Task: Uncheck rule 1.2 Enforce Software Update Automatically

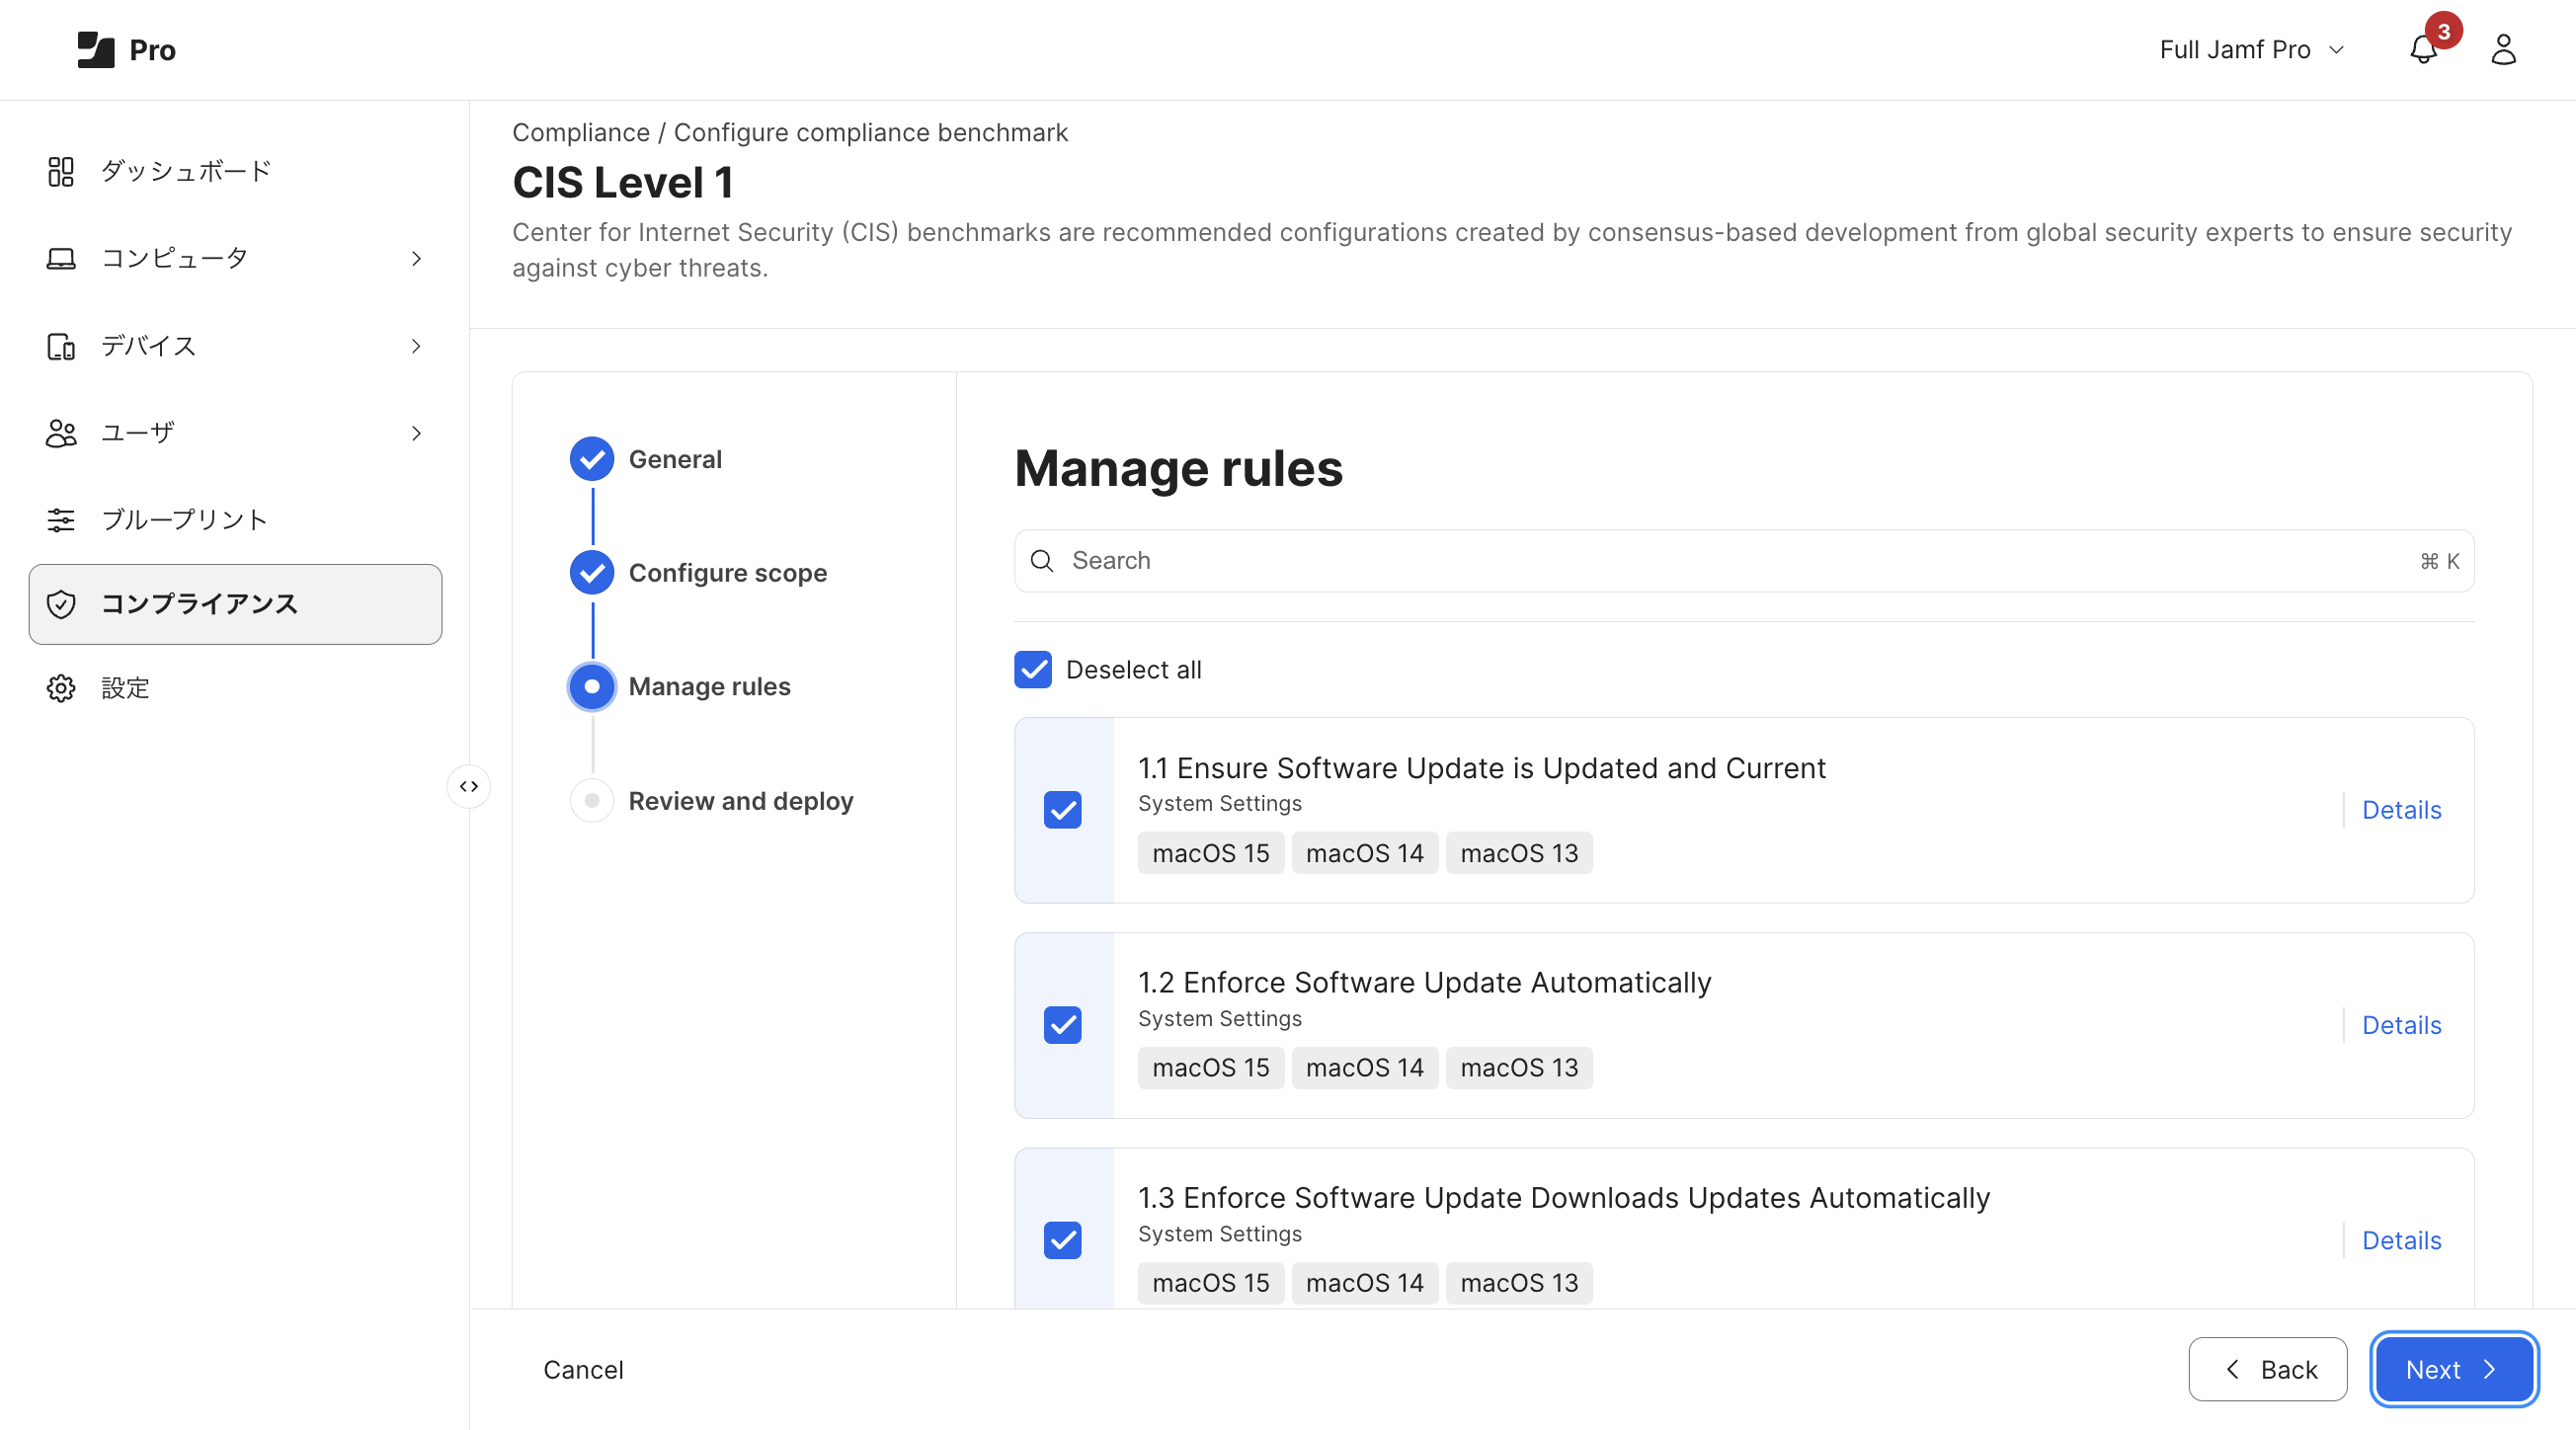Action: (x=1063, y=1025)
